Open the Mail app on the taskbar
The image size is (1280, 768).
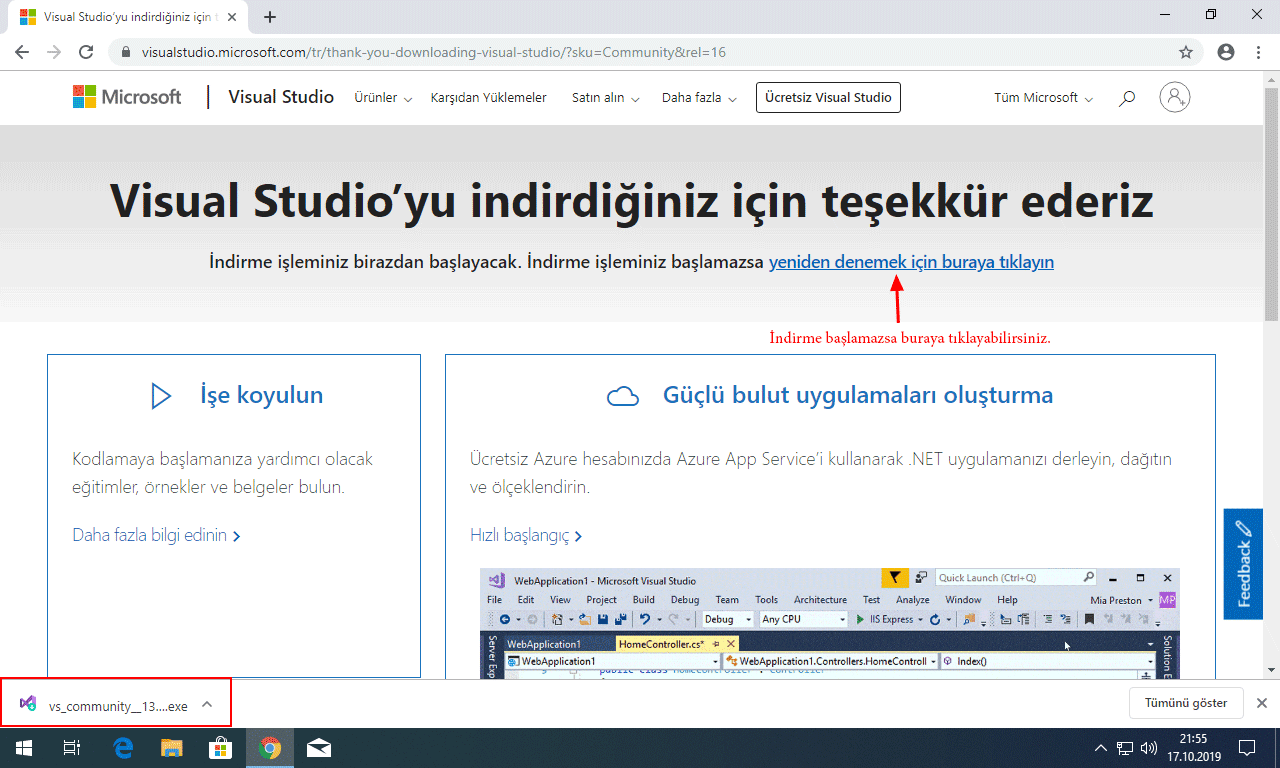pyautogui.click(x=319, y=748)
